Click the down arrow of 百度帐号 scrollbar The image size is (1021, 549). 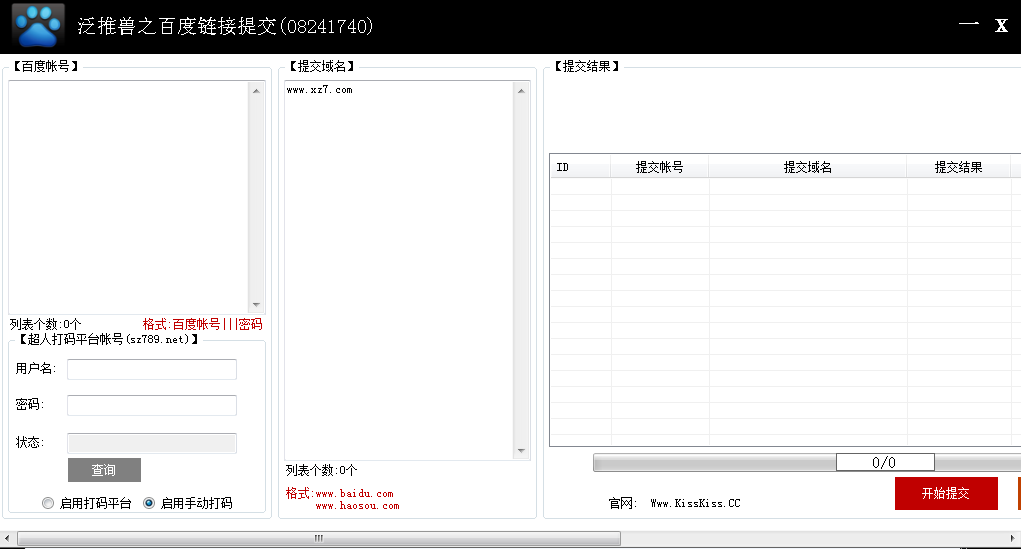point(257,305)
